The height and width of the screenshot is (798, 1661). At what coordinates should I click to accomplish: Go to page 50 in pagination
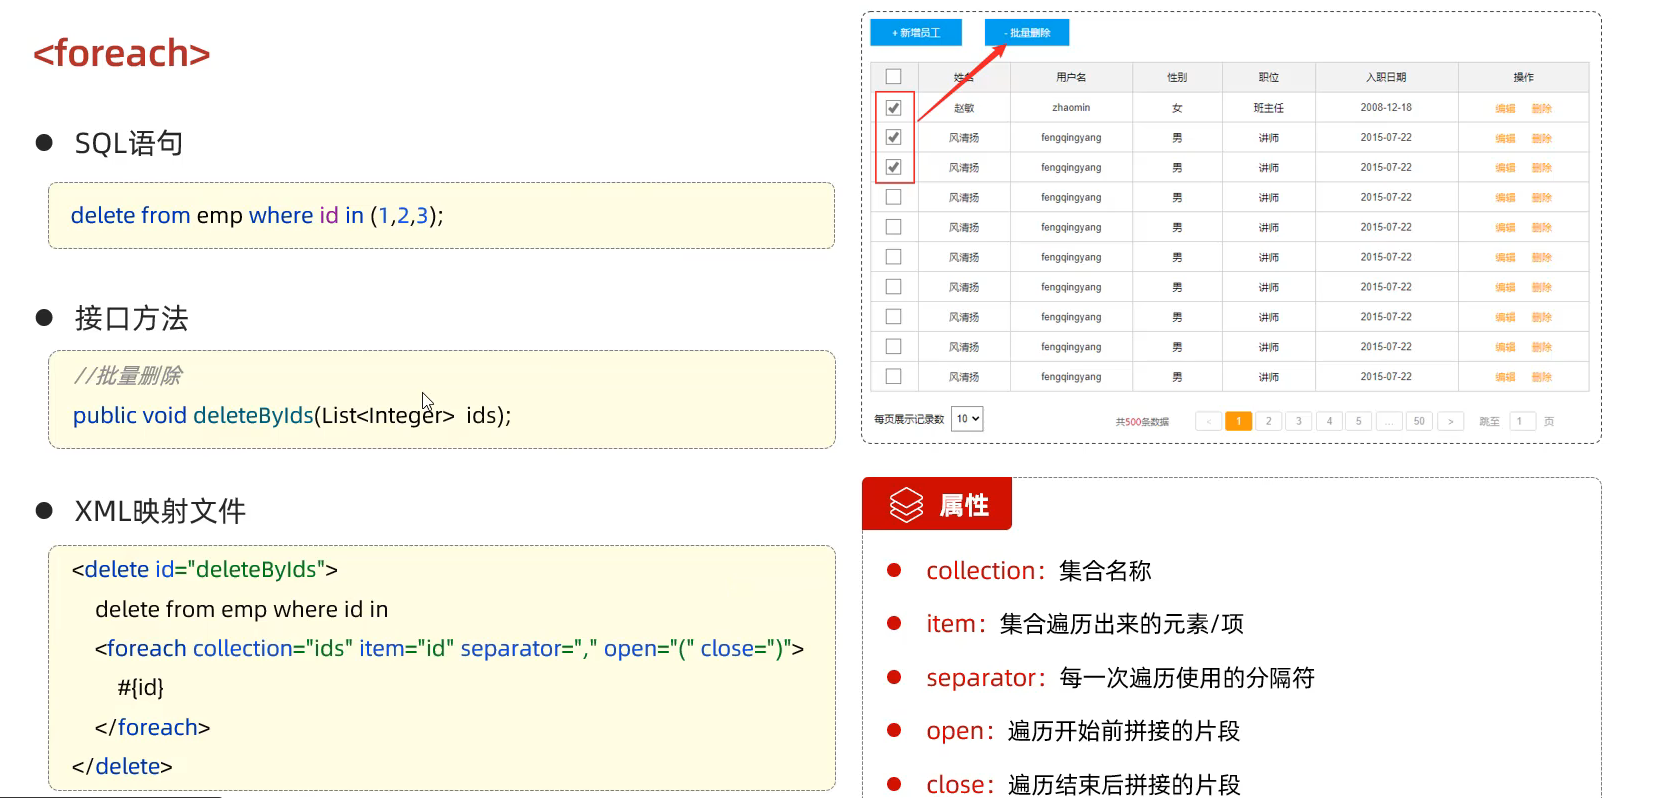[1419, 421]
